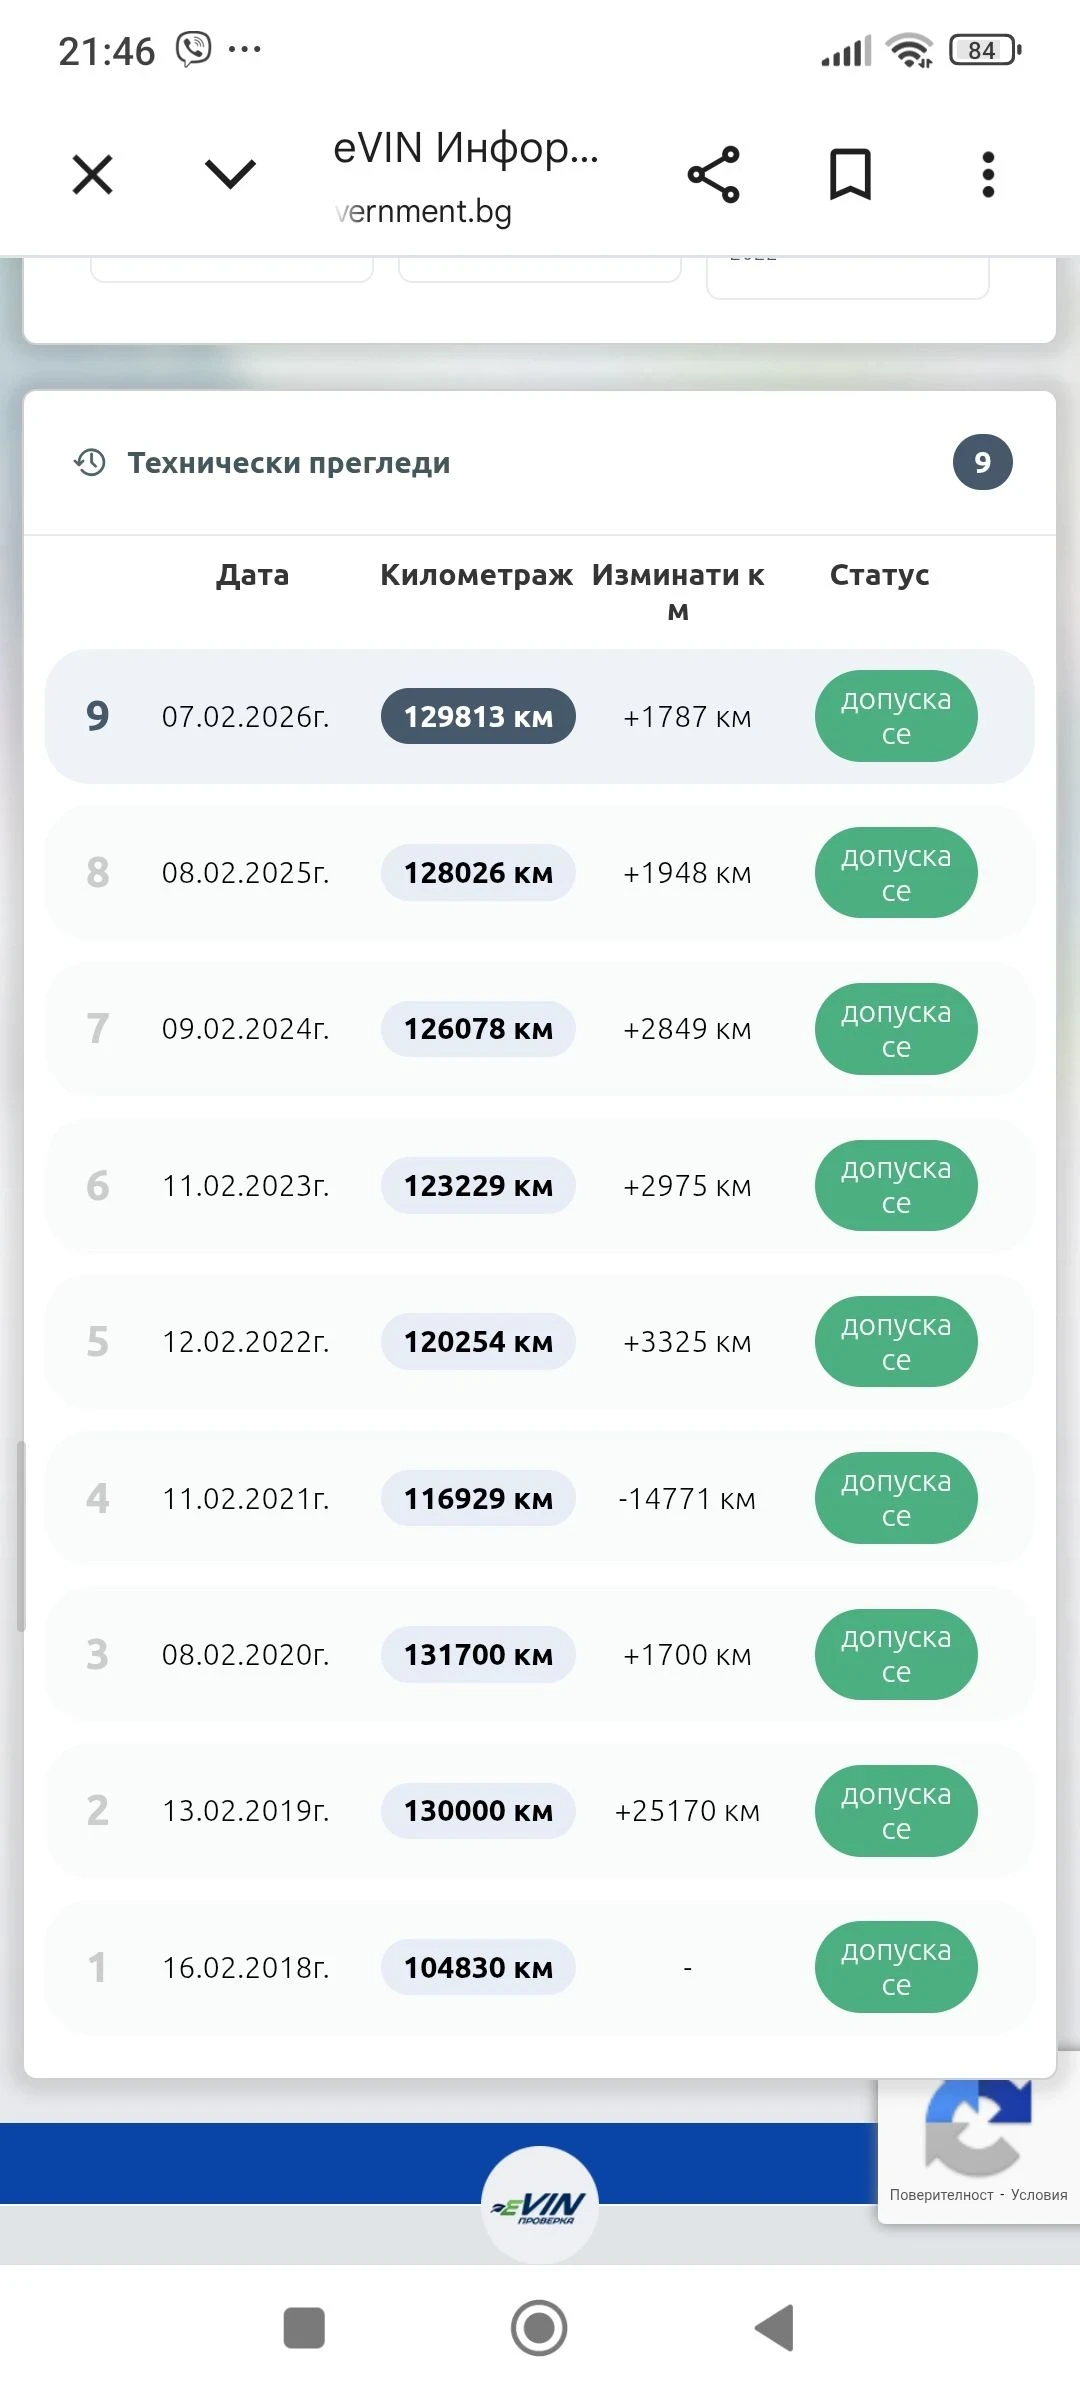1080x2400 pixels.
Task: Open the three-dot overflow menu
Action: (988, 175)
